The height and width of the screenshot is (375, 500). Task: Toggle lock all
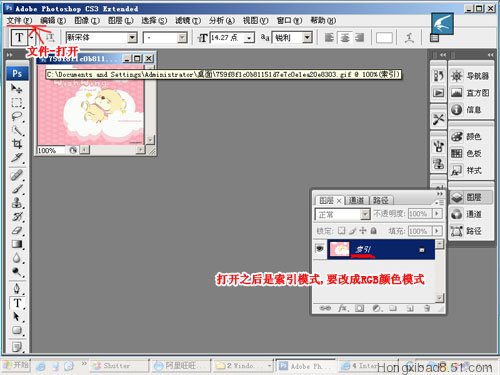(374, 231)
